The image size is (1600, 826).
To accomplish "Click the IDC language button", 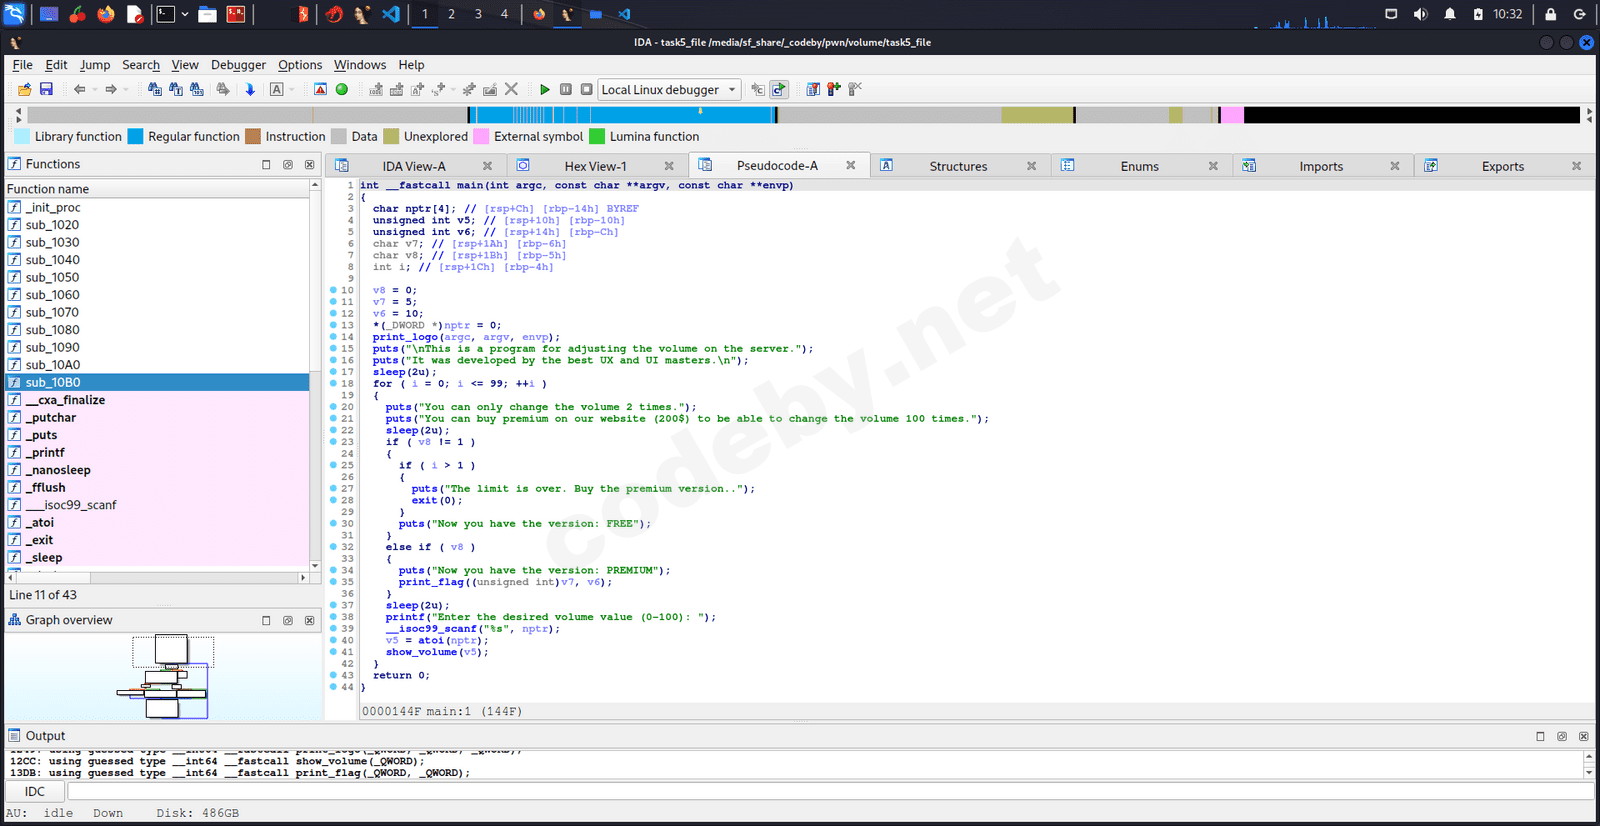I will click(x=35, y=792).
